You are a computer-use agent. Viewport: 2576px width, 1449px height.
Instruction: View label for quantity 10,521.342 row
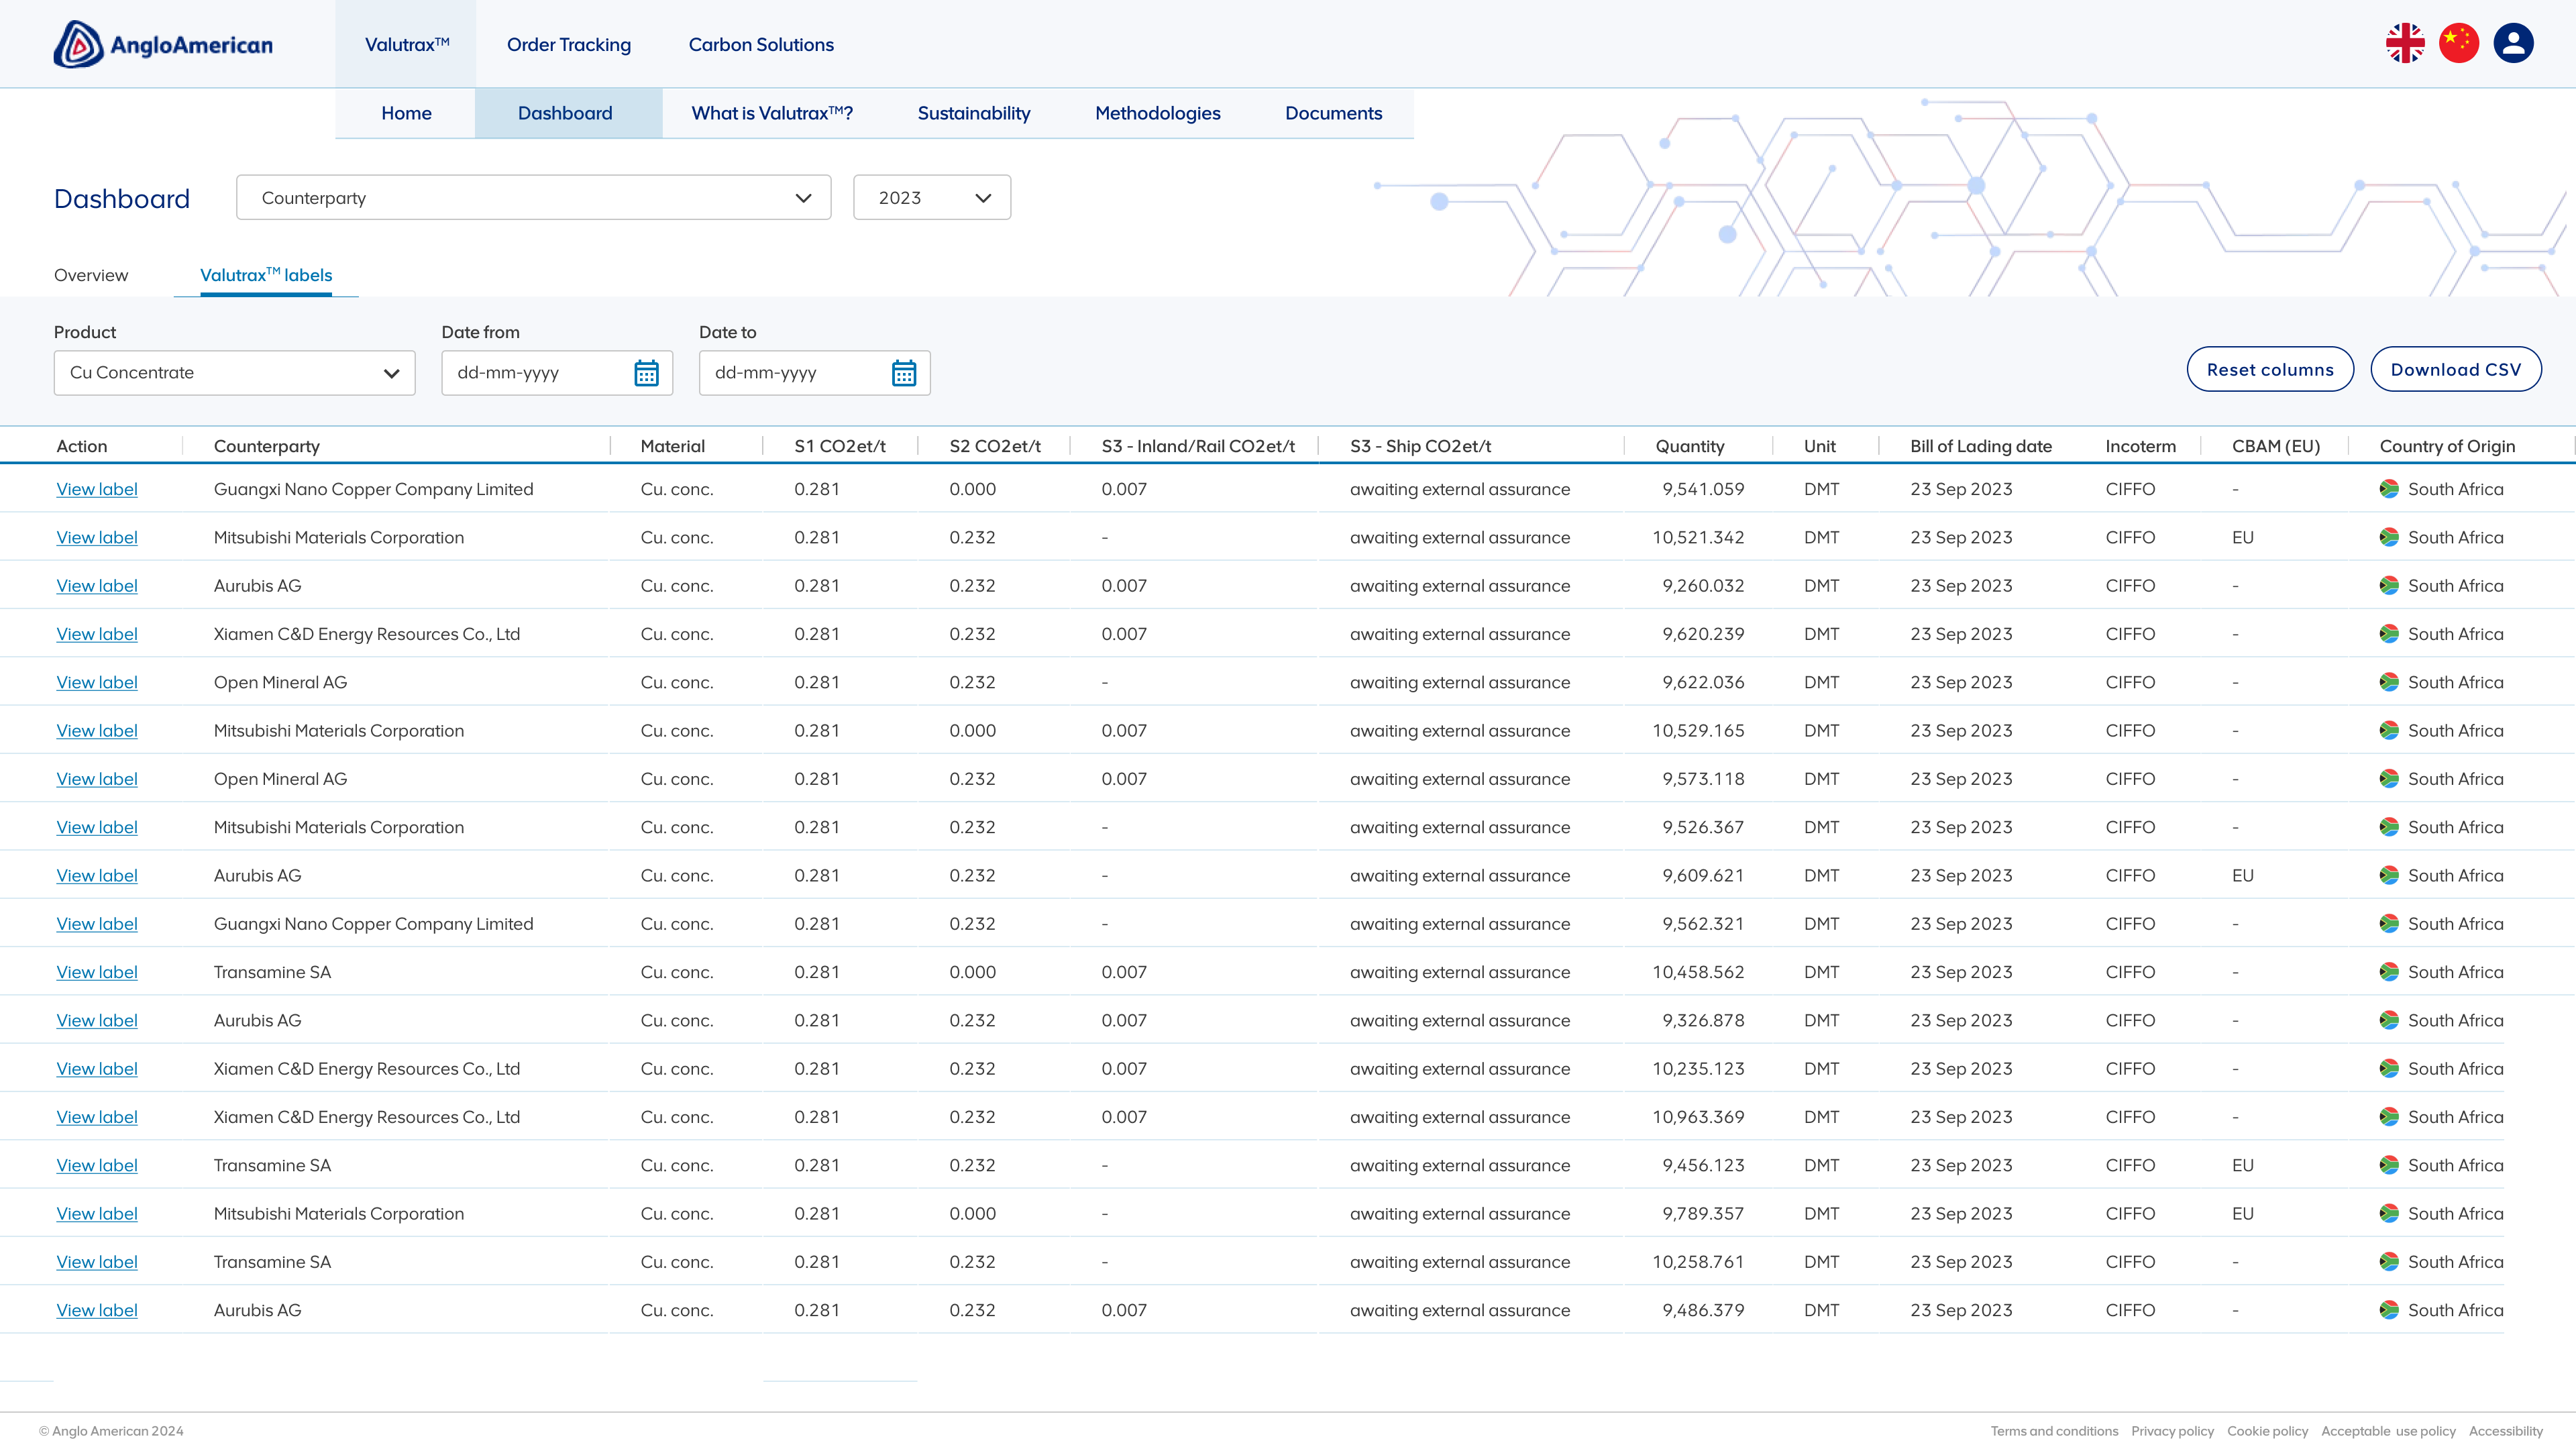tap(97, 537)
